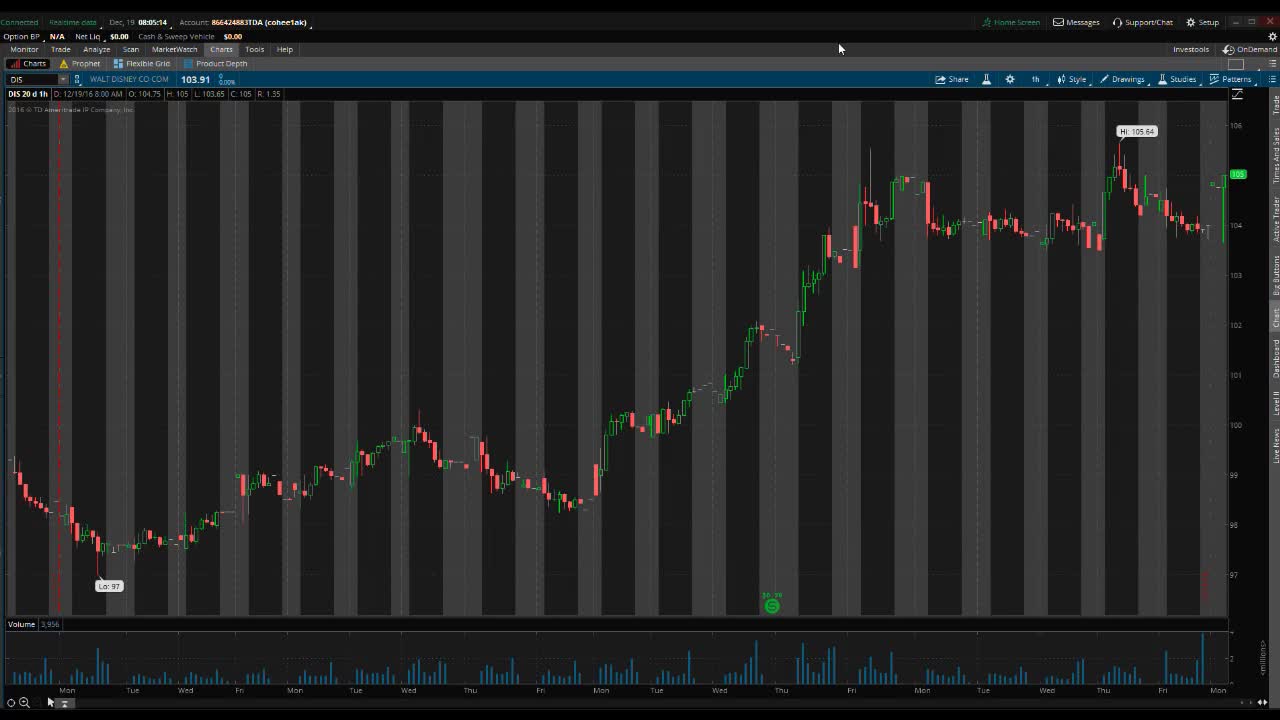Open chart settings gear icon
This screenshot has height=720, width=1280.
pos(1010,79)
